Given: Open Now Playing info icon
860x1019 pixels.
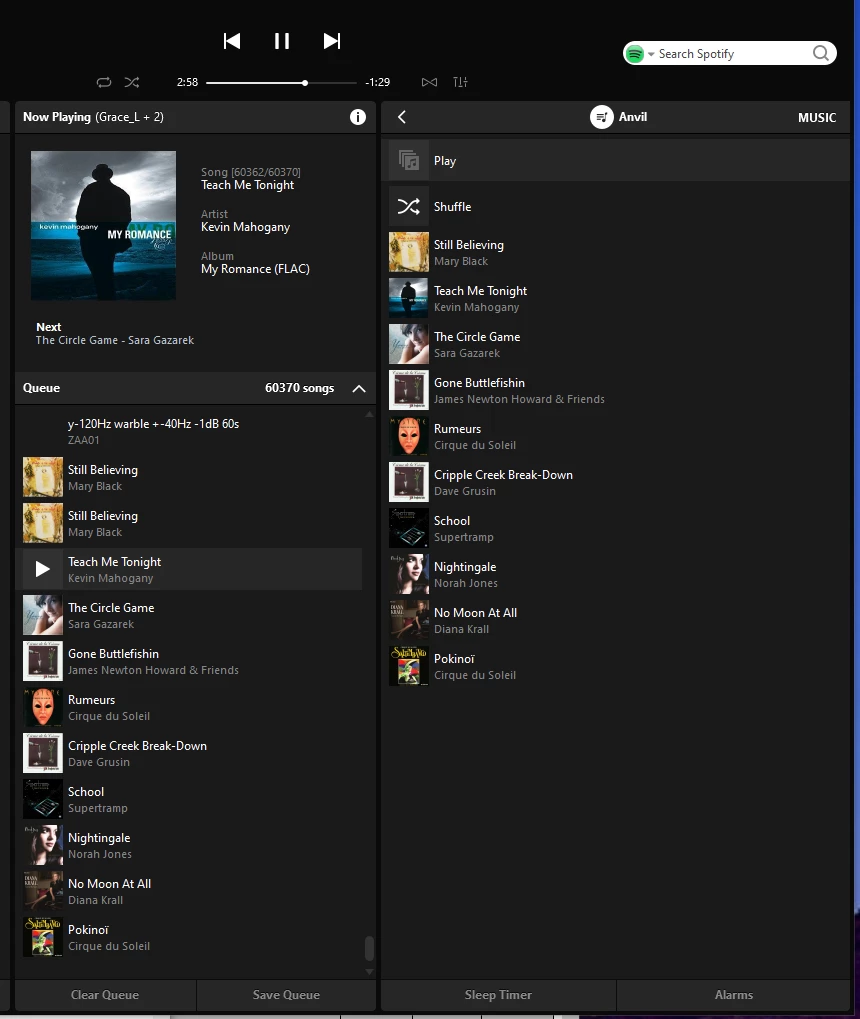Looking at the screenshot, I should click(x=358, y=117).
